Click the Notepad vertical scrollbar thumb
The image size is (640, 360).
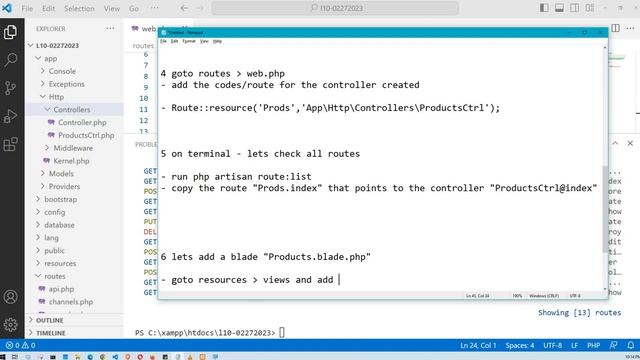(x=605, y=209)
